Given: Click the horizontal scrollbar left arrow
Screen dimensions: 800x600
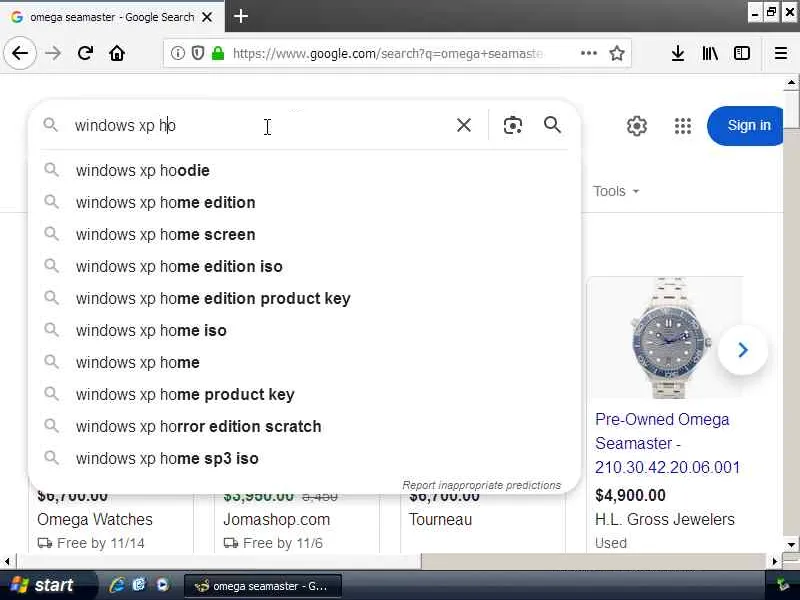Looking at the screenshot, I should 7,561.
